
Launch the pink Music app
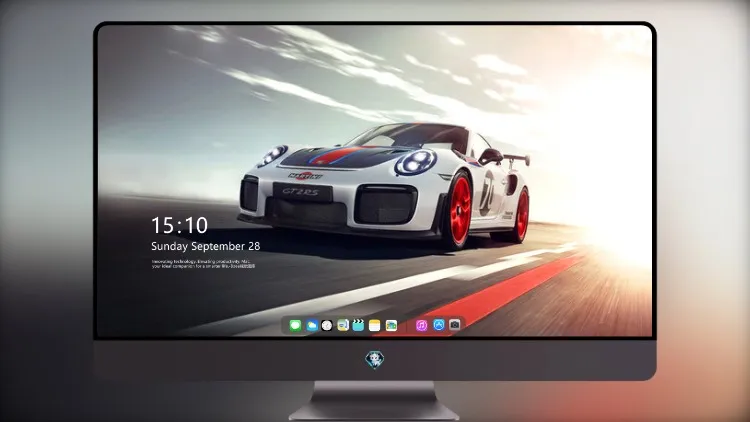click(421, 325)
